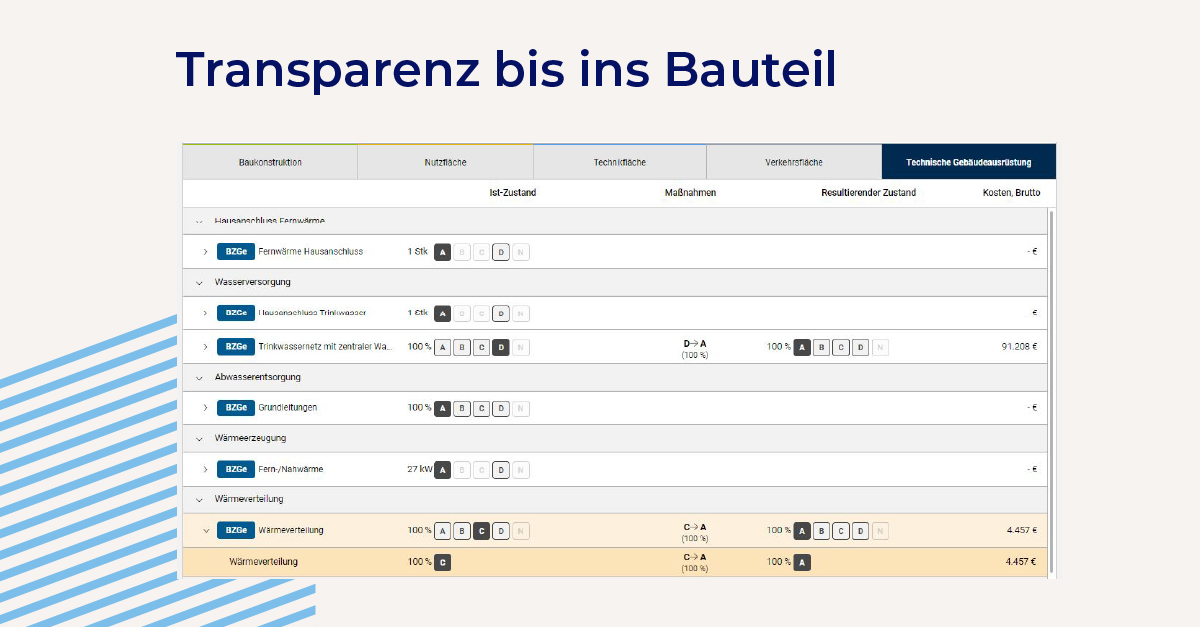
Task: Collapse the Wärmeerzeugung section
Action: pos(199,438)
